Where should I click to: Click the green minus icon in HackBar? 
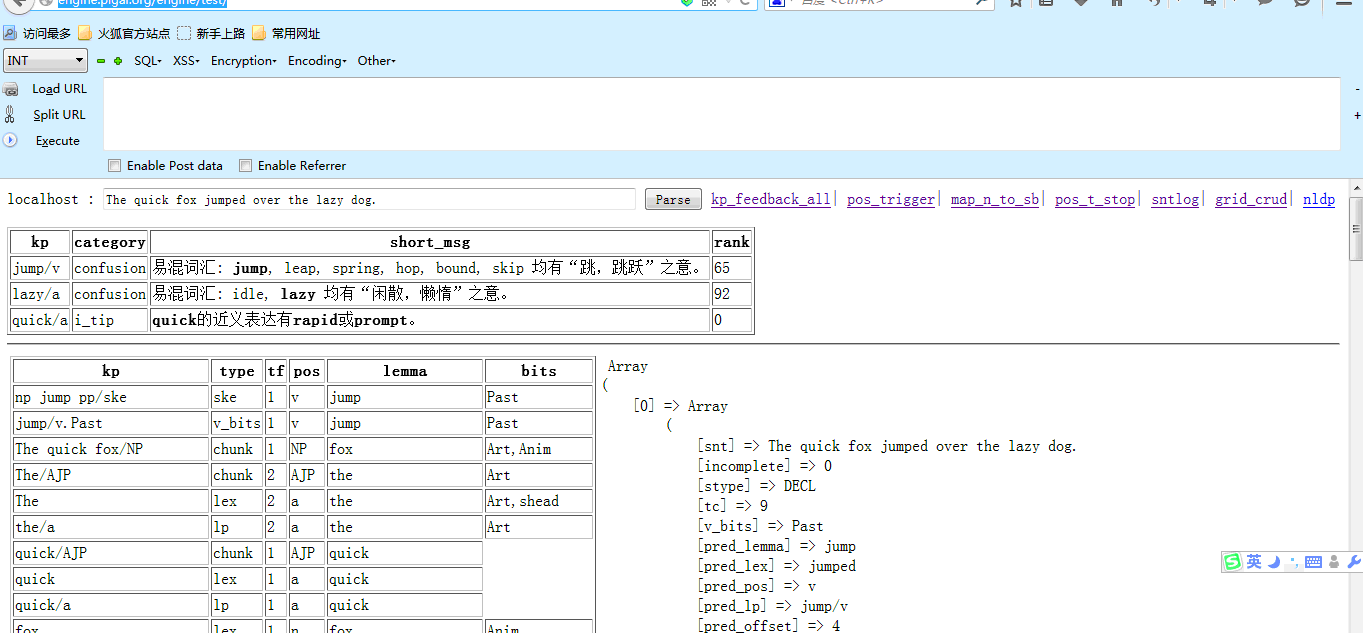(x=101, y=61)
